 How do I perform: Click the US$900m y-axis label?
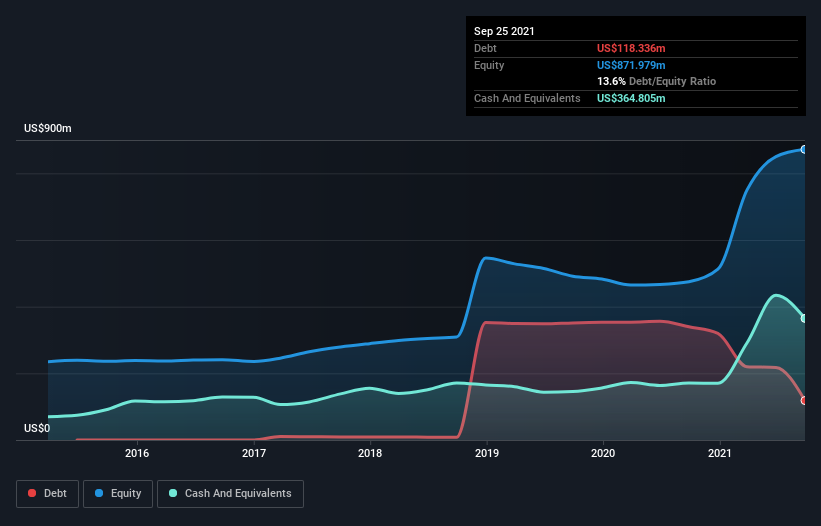[x=48, y=128]
